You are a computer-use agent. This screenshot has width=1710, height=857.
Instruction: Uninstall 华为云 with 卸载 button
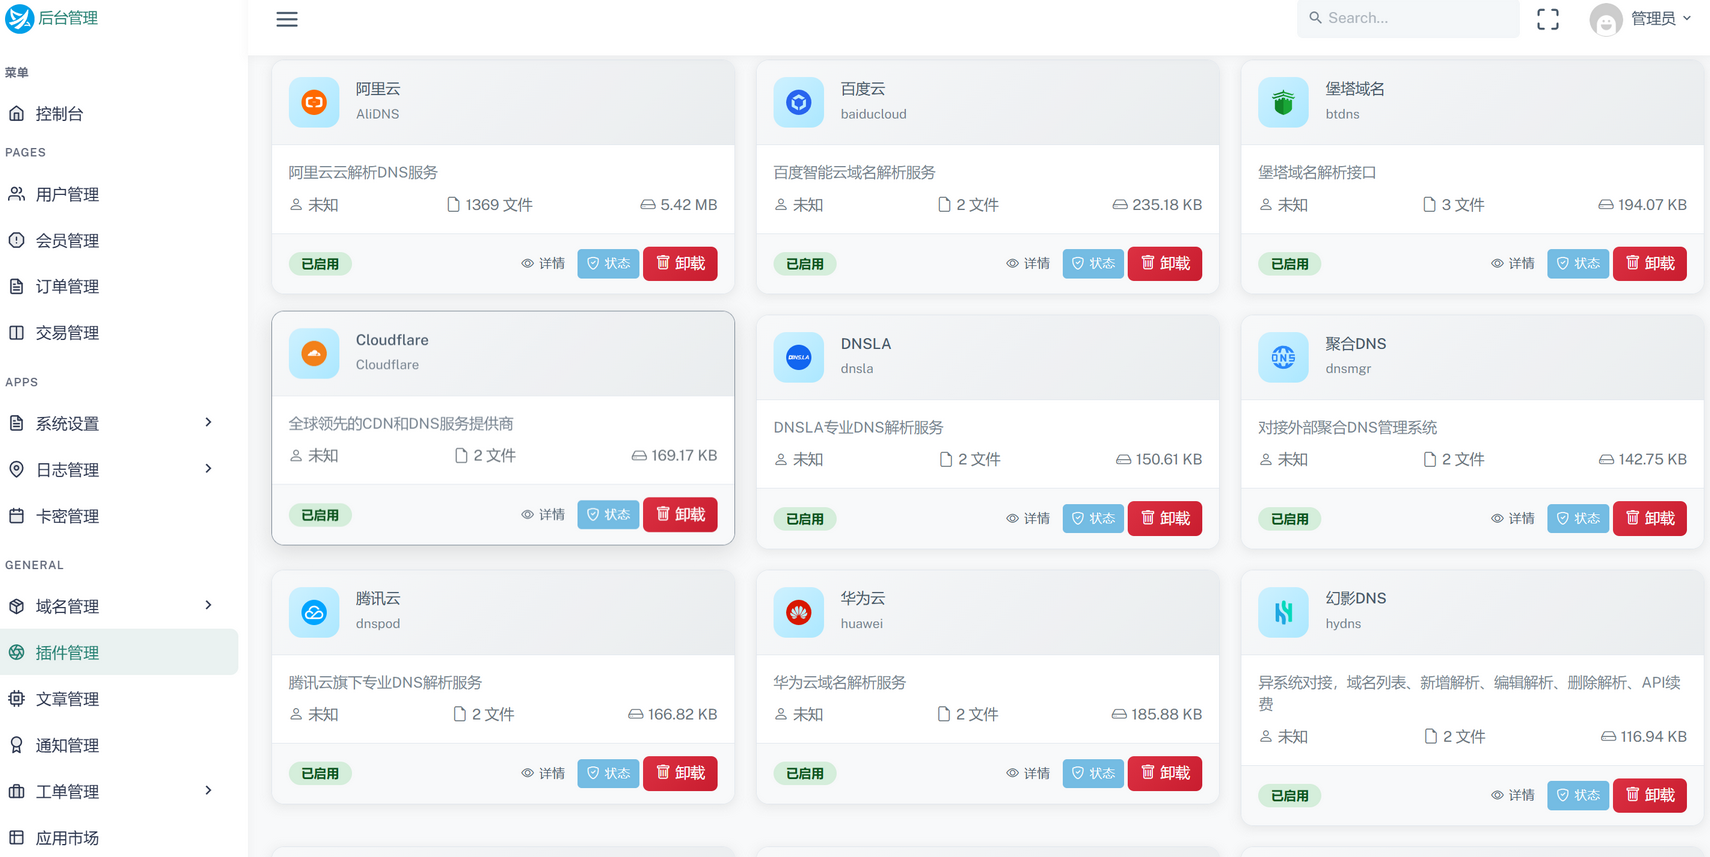tap(1165, 773)
